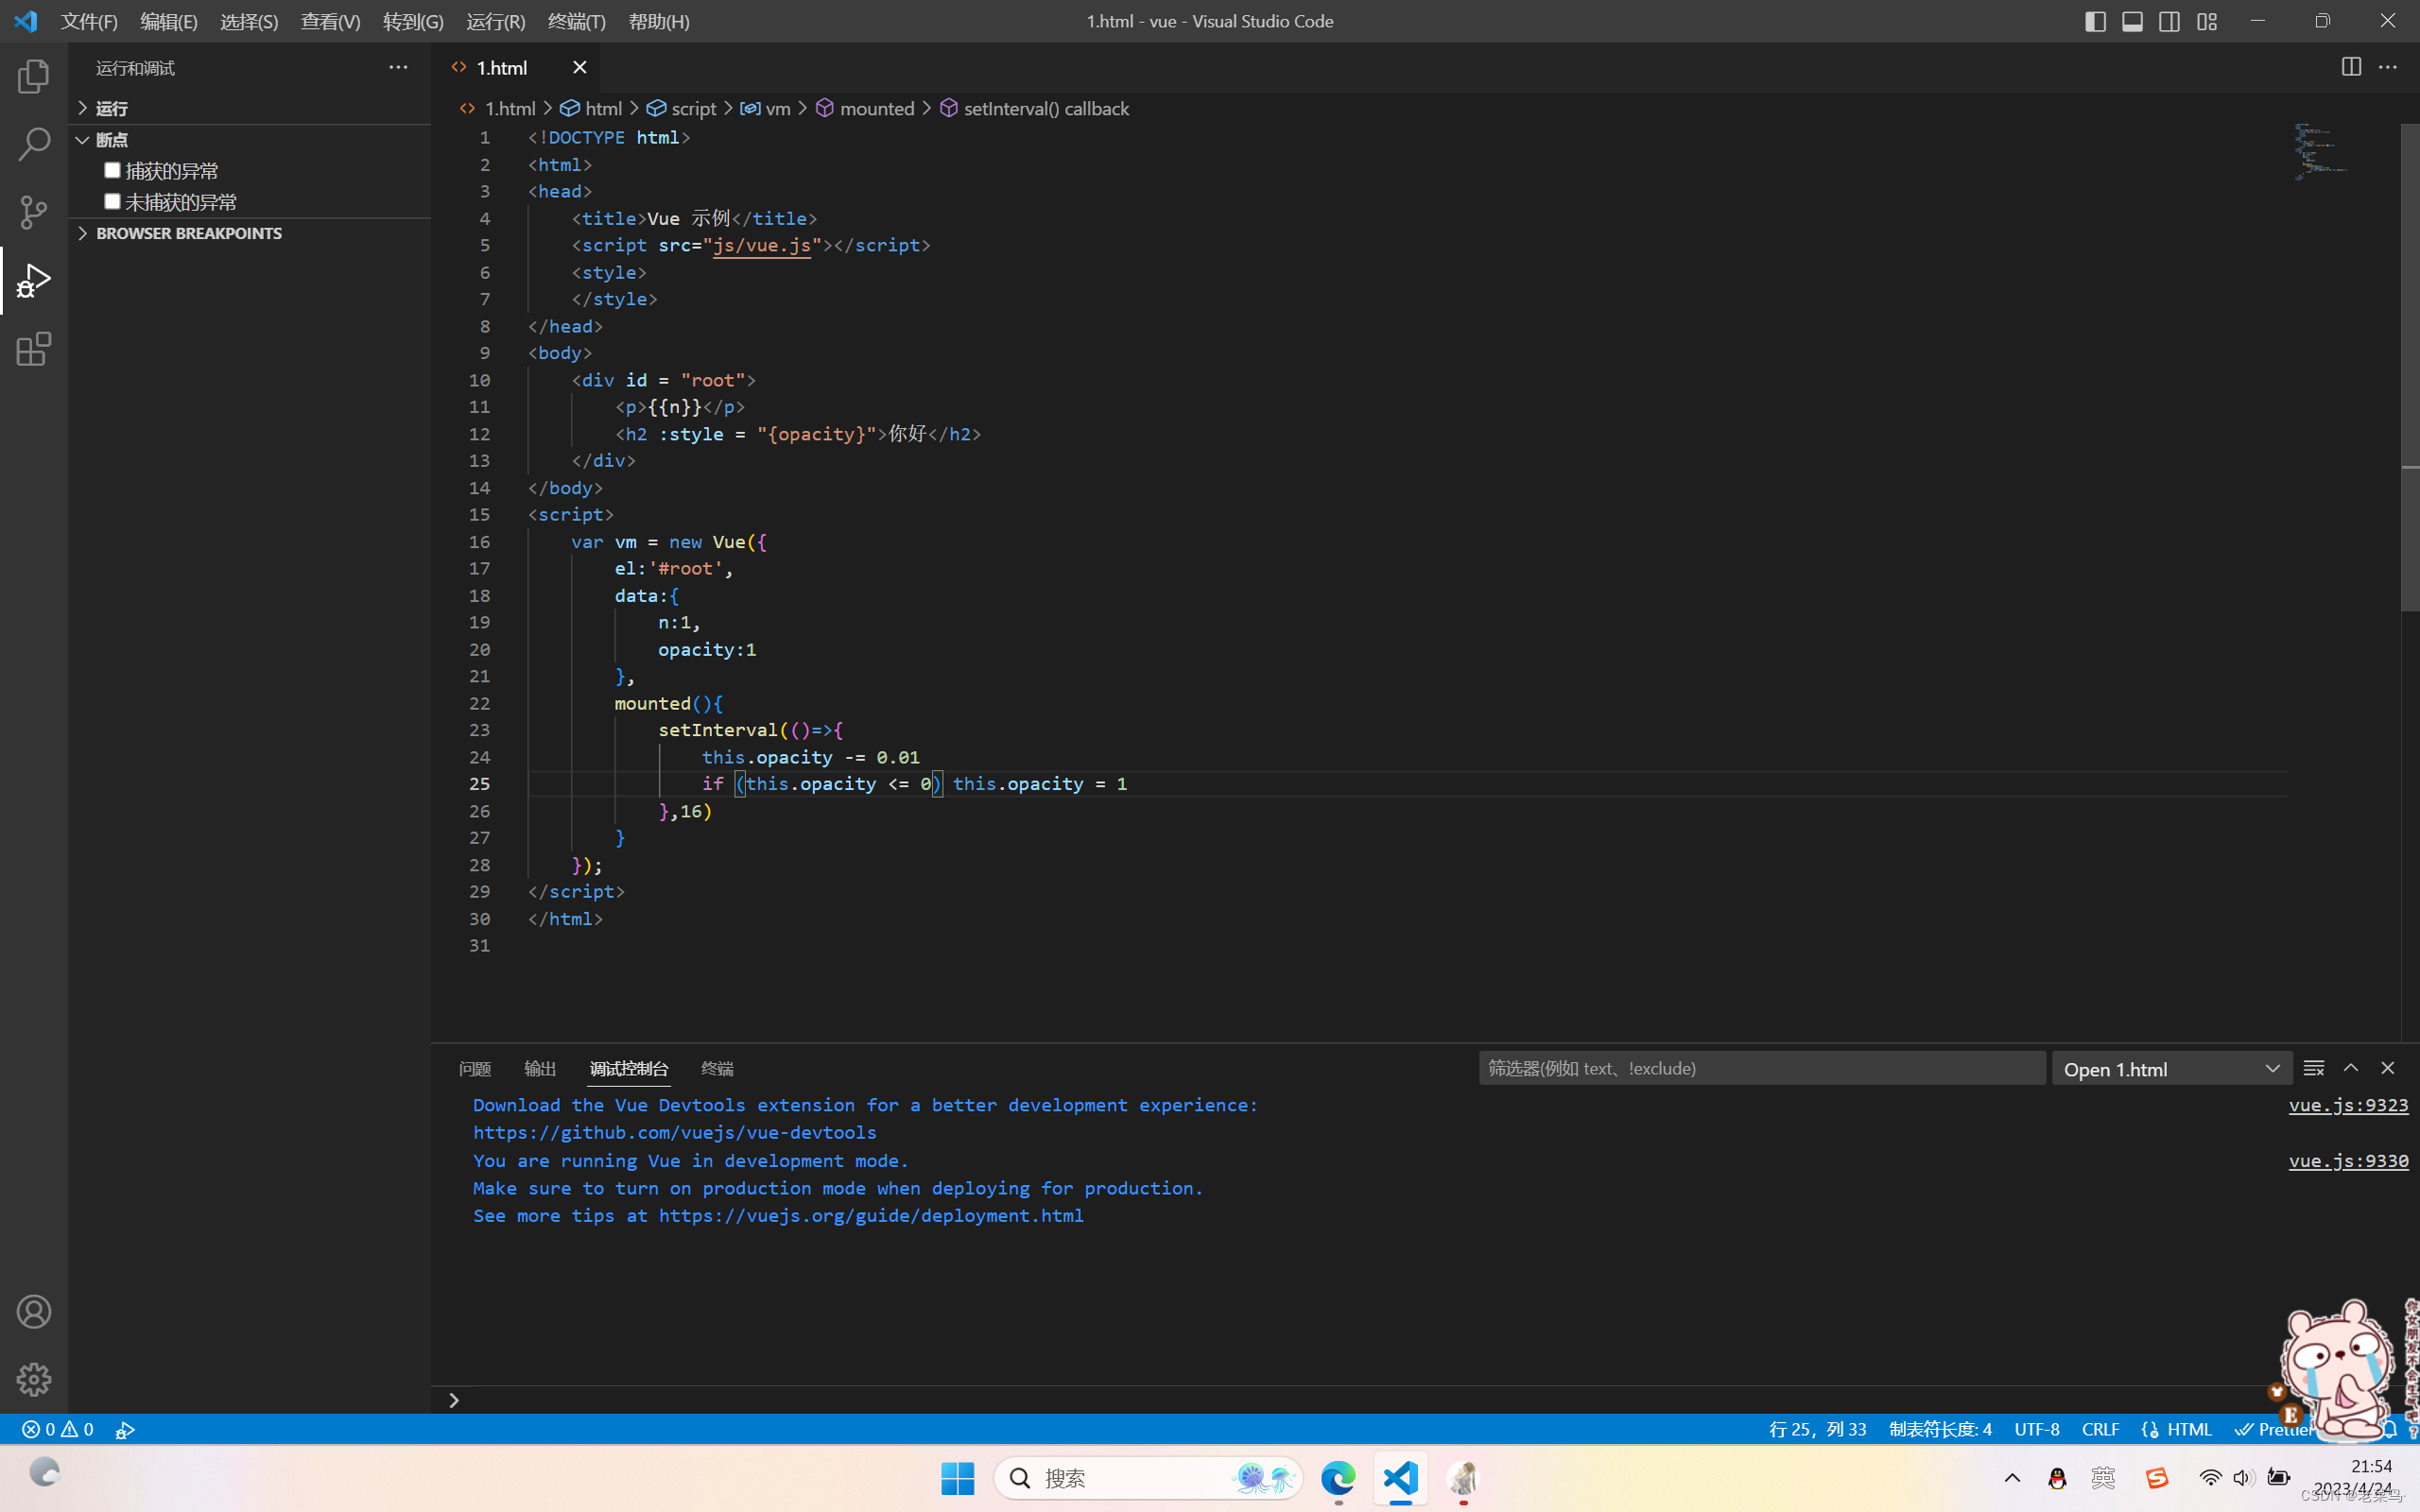Click the breadcrumb 'mounted' in editor header
2420x1512 pixels.
pyautogui.click(x=878, y=108)
